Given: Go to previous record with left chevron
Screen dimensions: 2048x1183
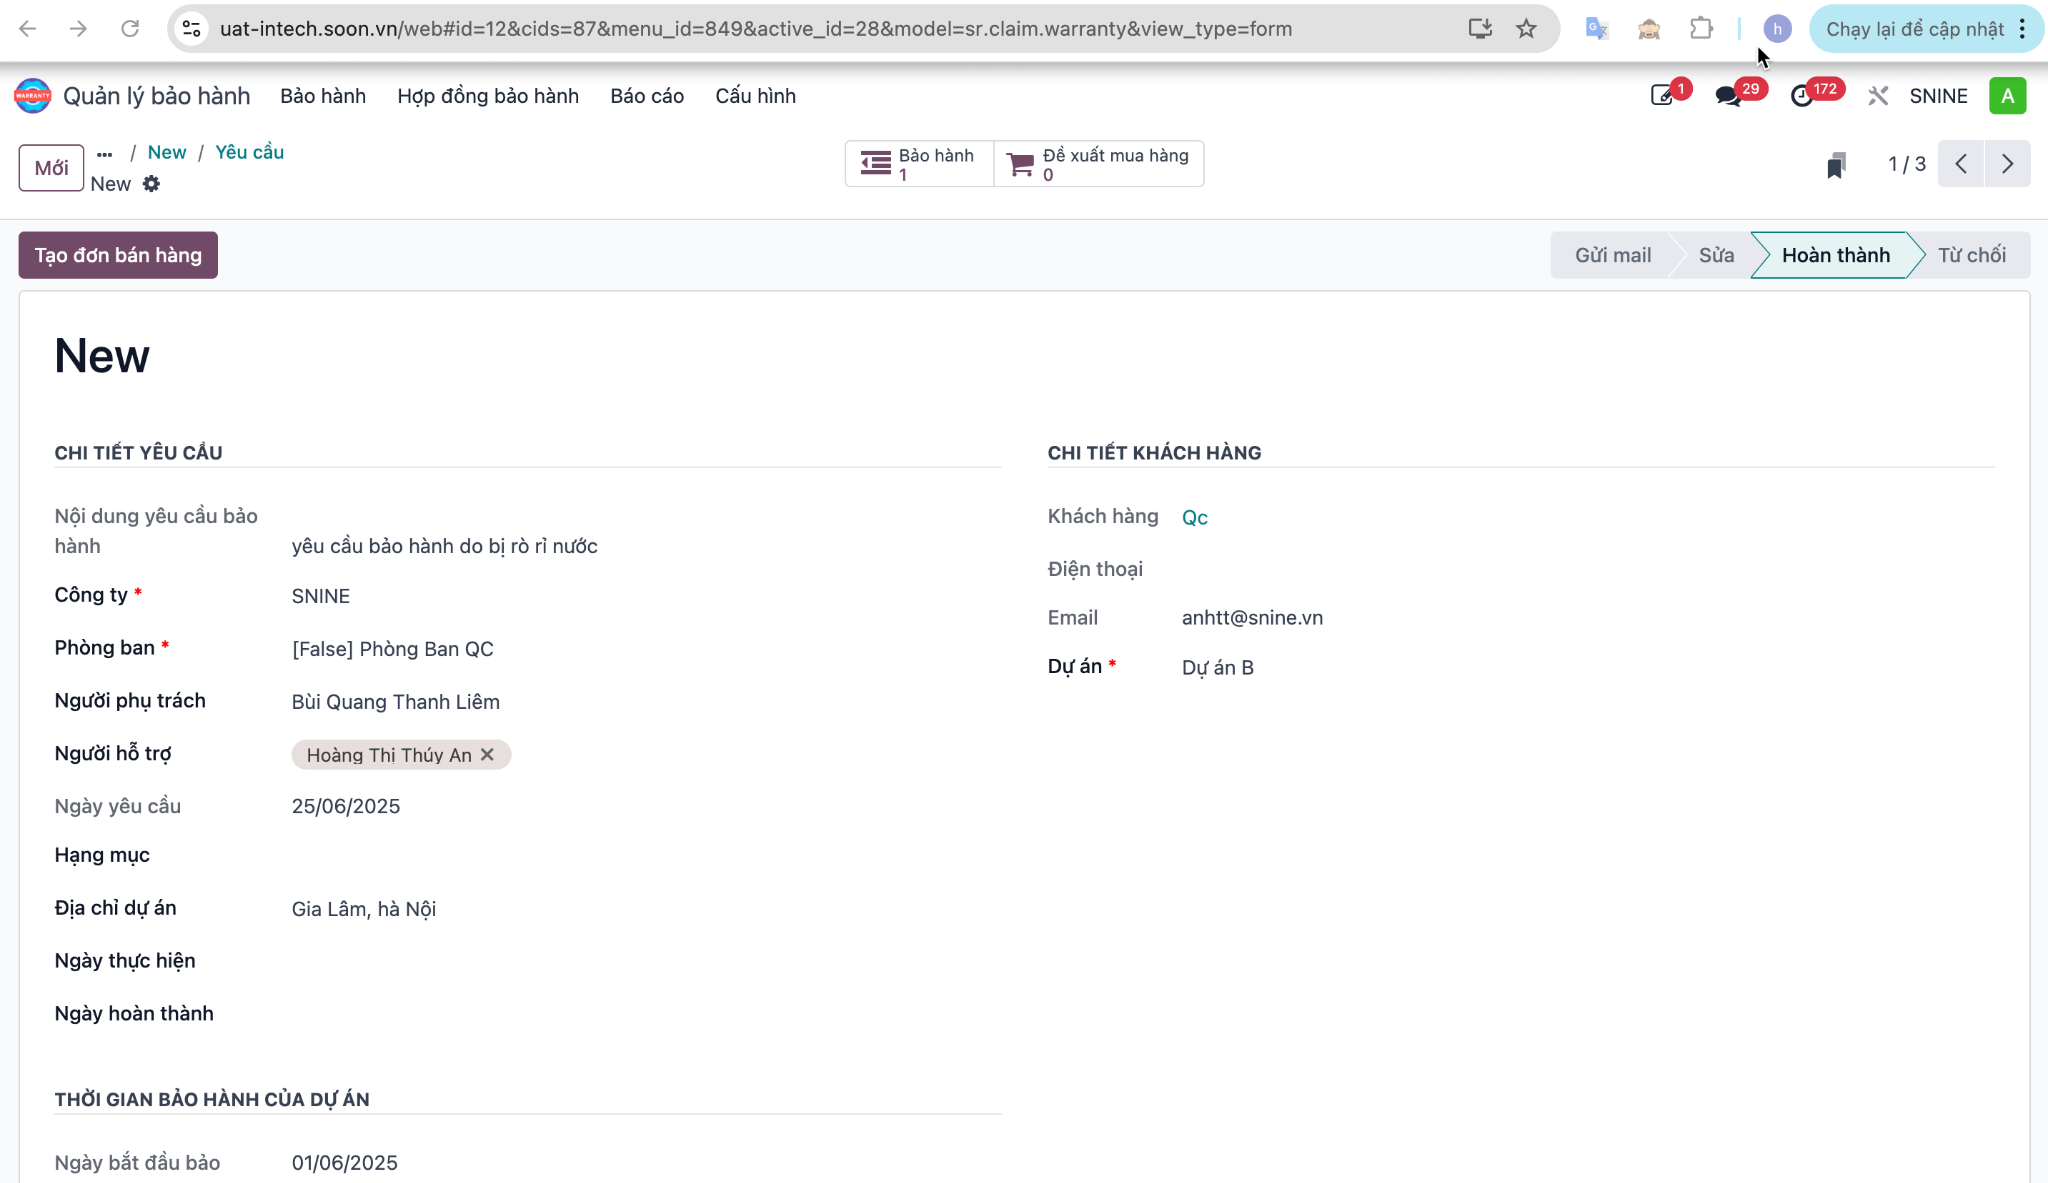Looking at the screenshot, I should (1961, 164).
